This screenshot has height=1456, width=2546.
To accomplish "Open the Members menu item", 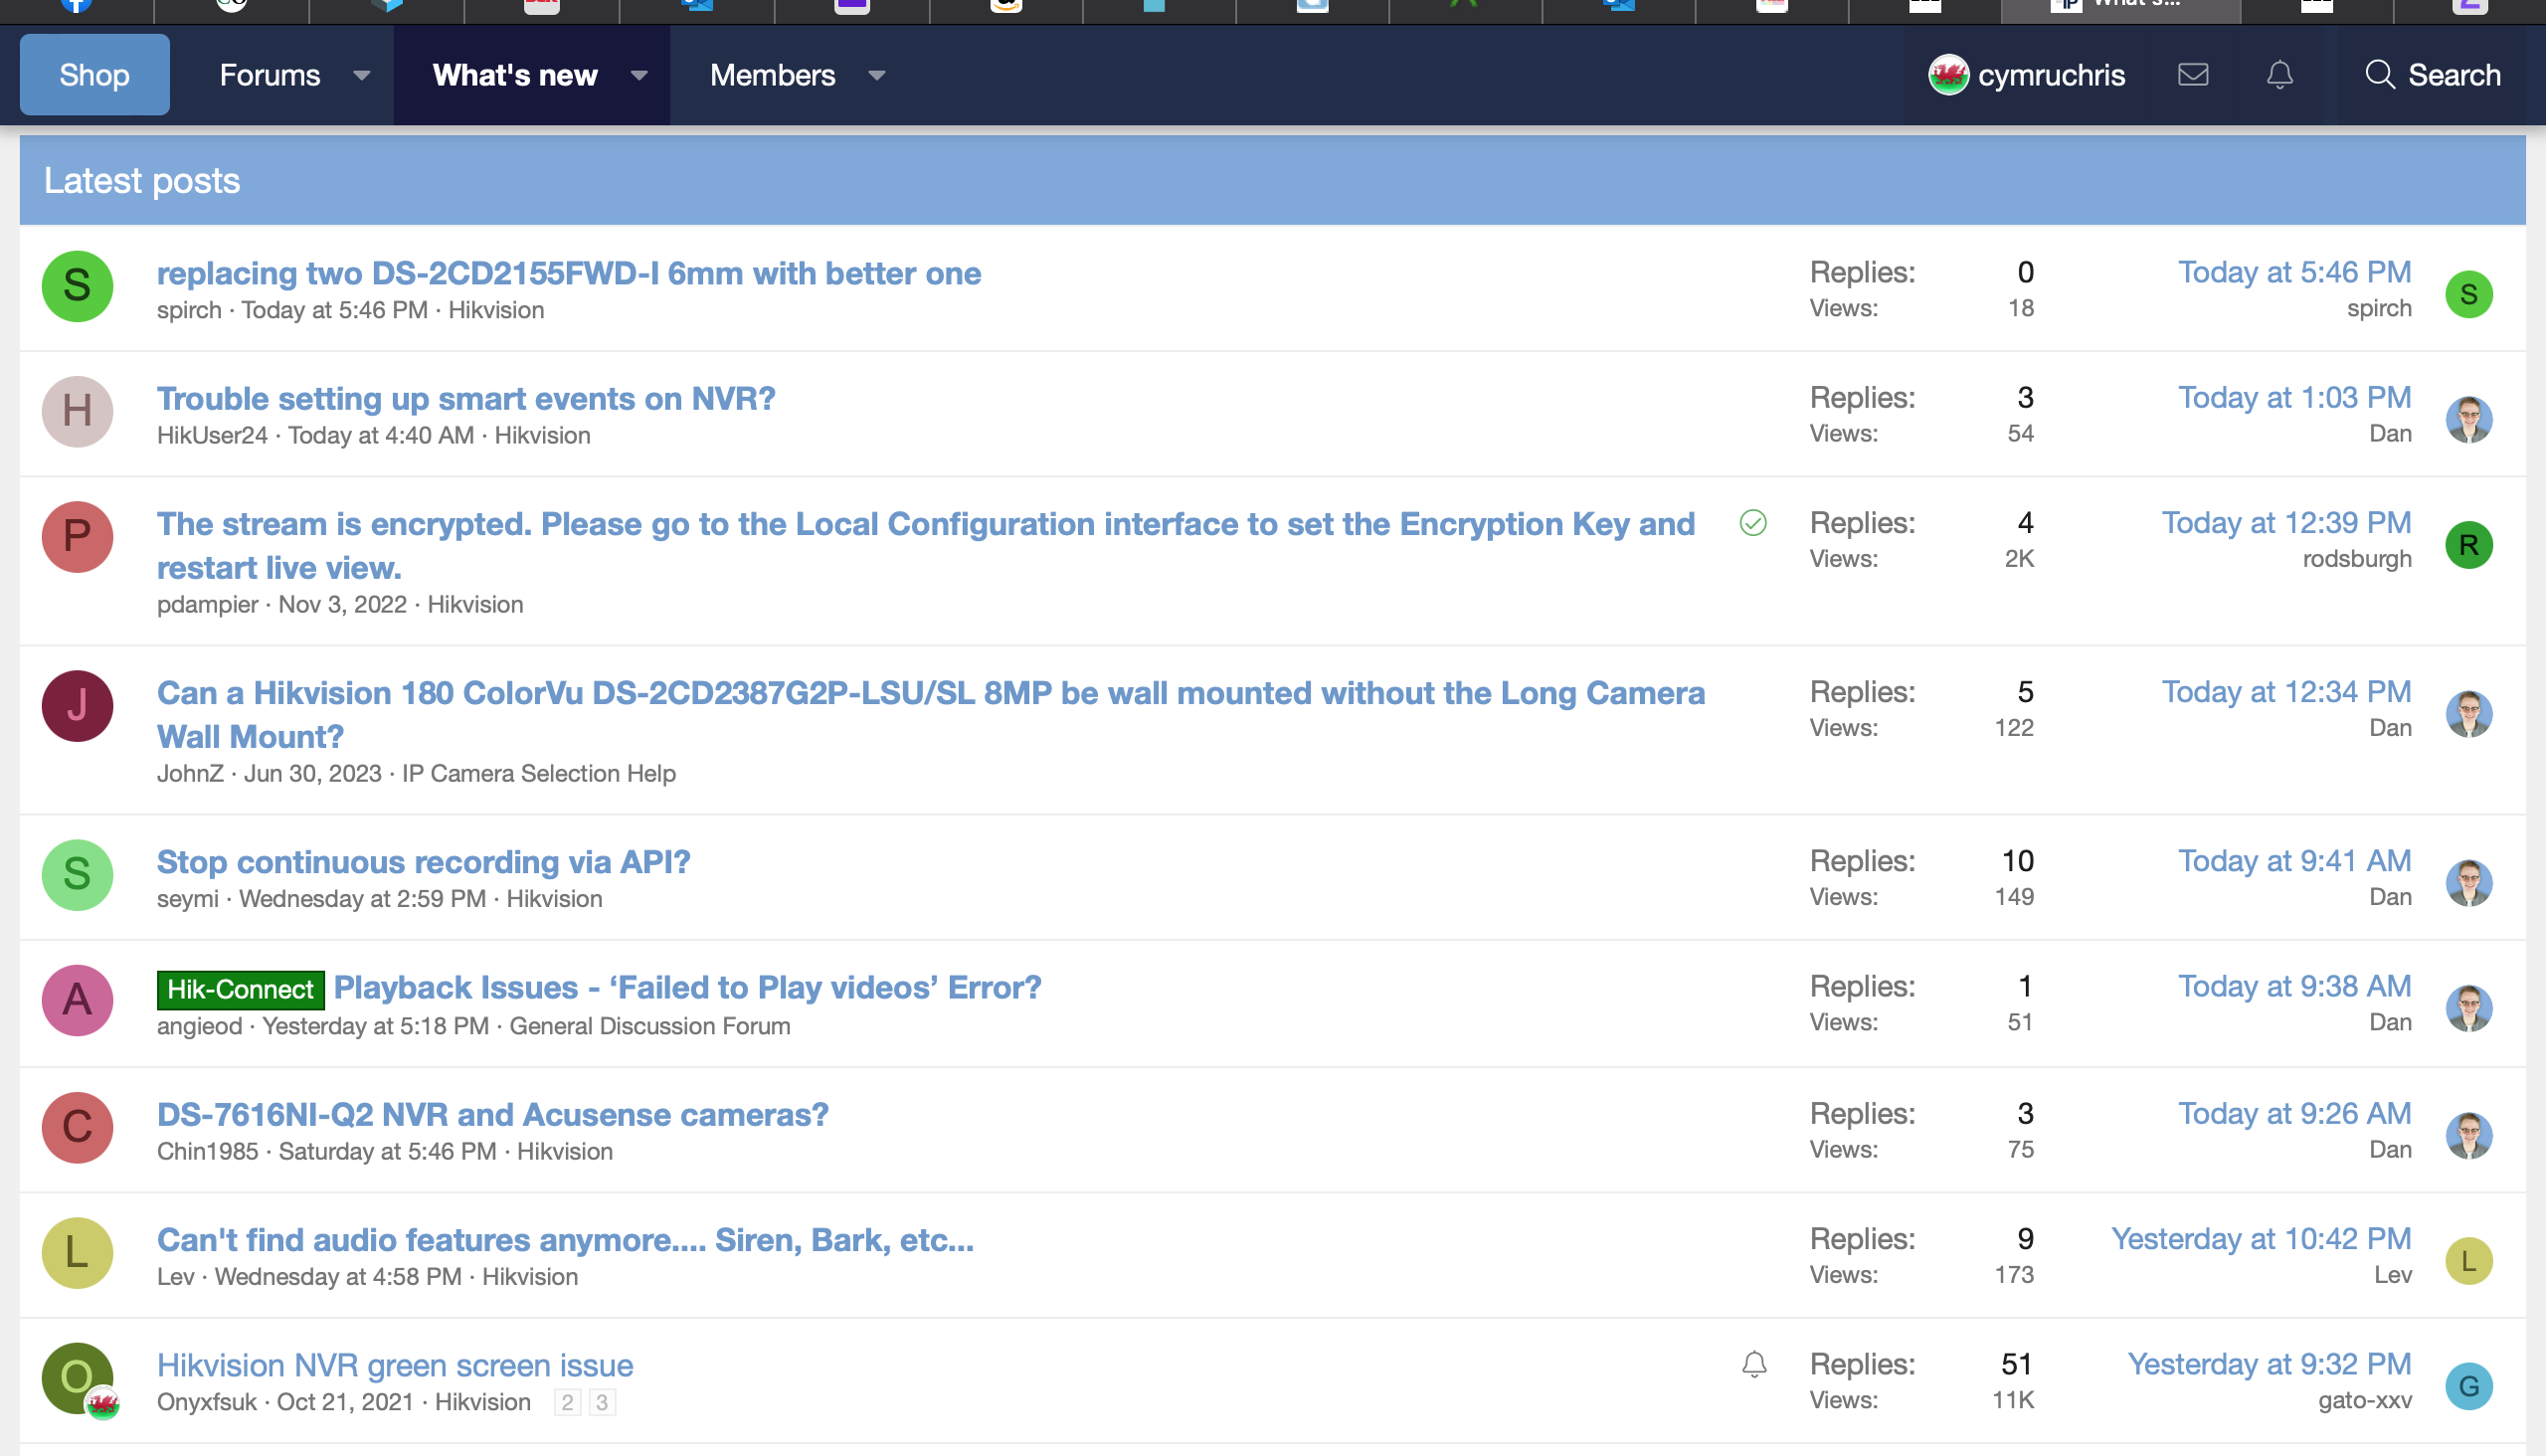I will coord(772,75).
